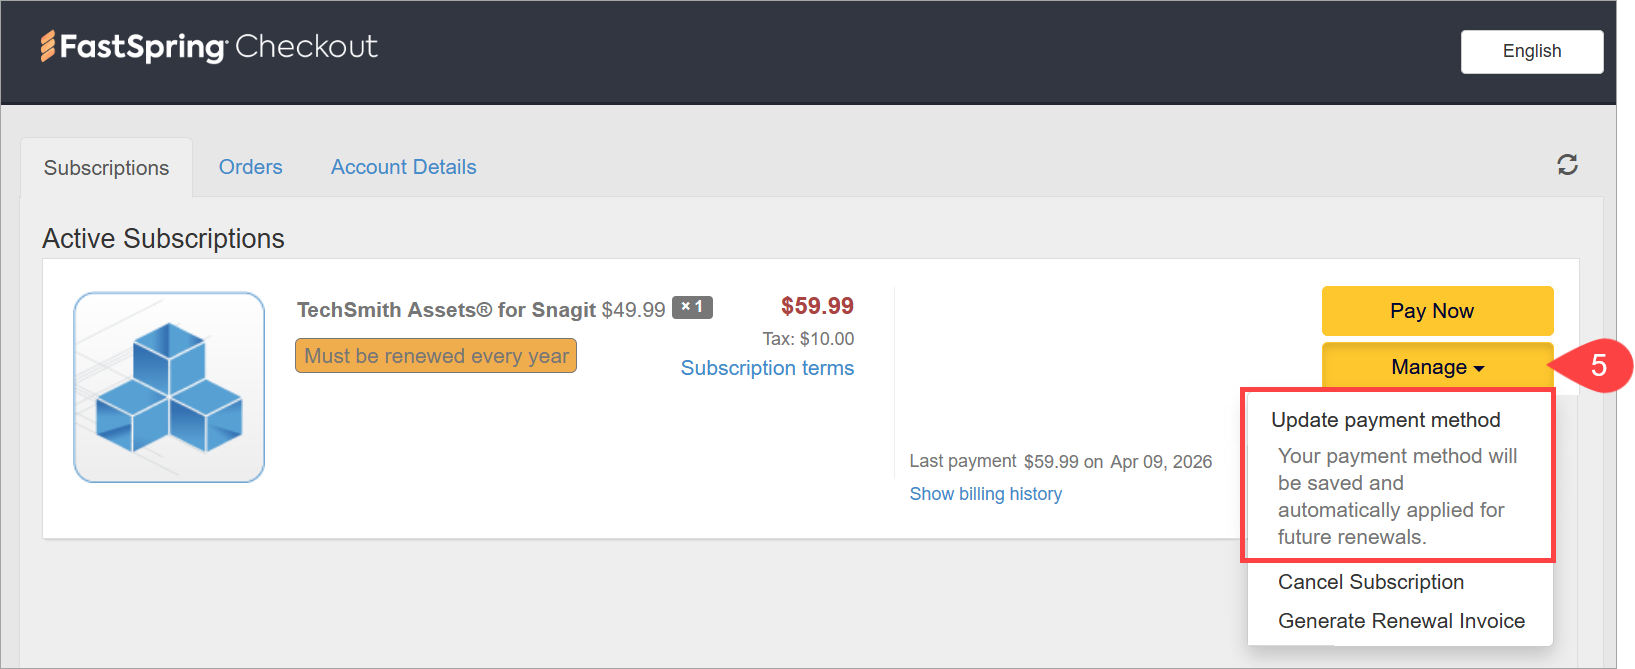Open the Subscription terms link
This screenshot has height=669, width=1635.
(767, 368)
